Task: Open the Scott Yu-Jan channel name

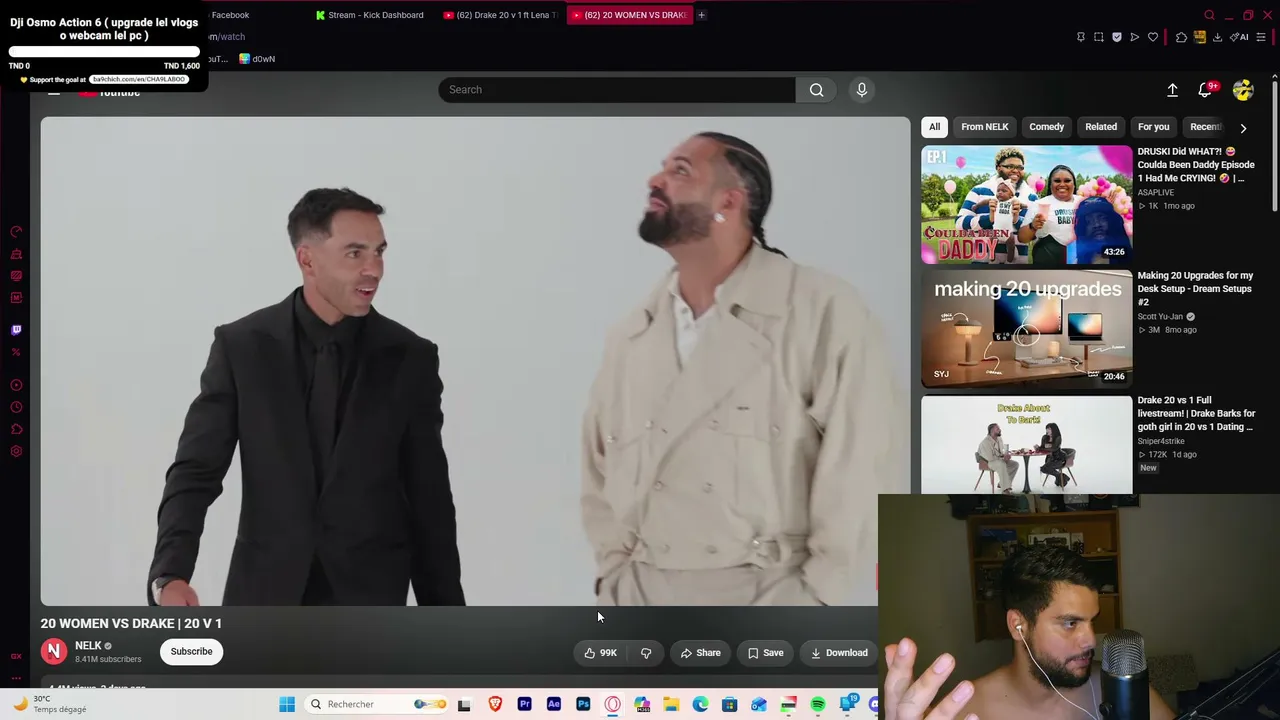Action: [1160, 317]
